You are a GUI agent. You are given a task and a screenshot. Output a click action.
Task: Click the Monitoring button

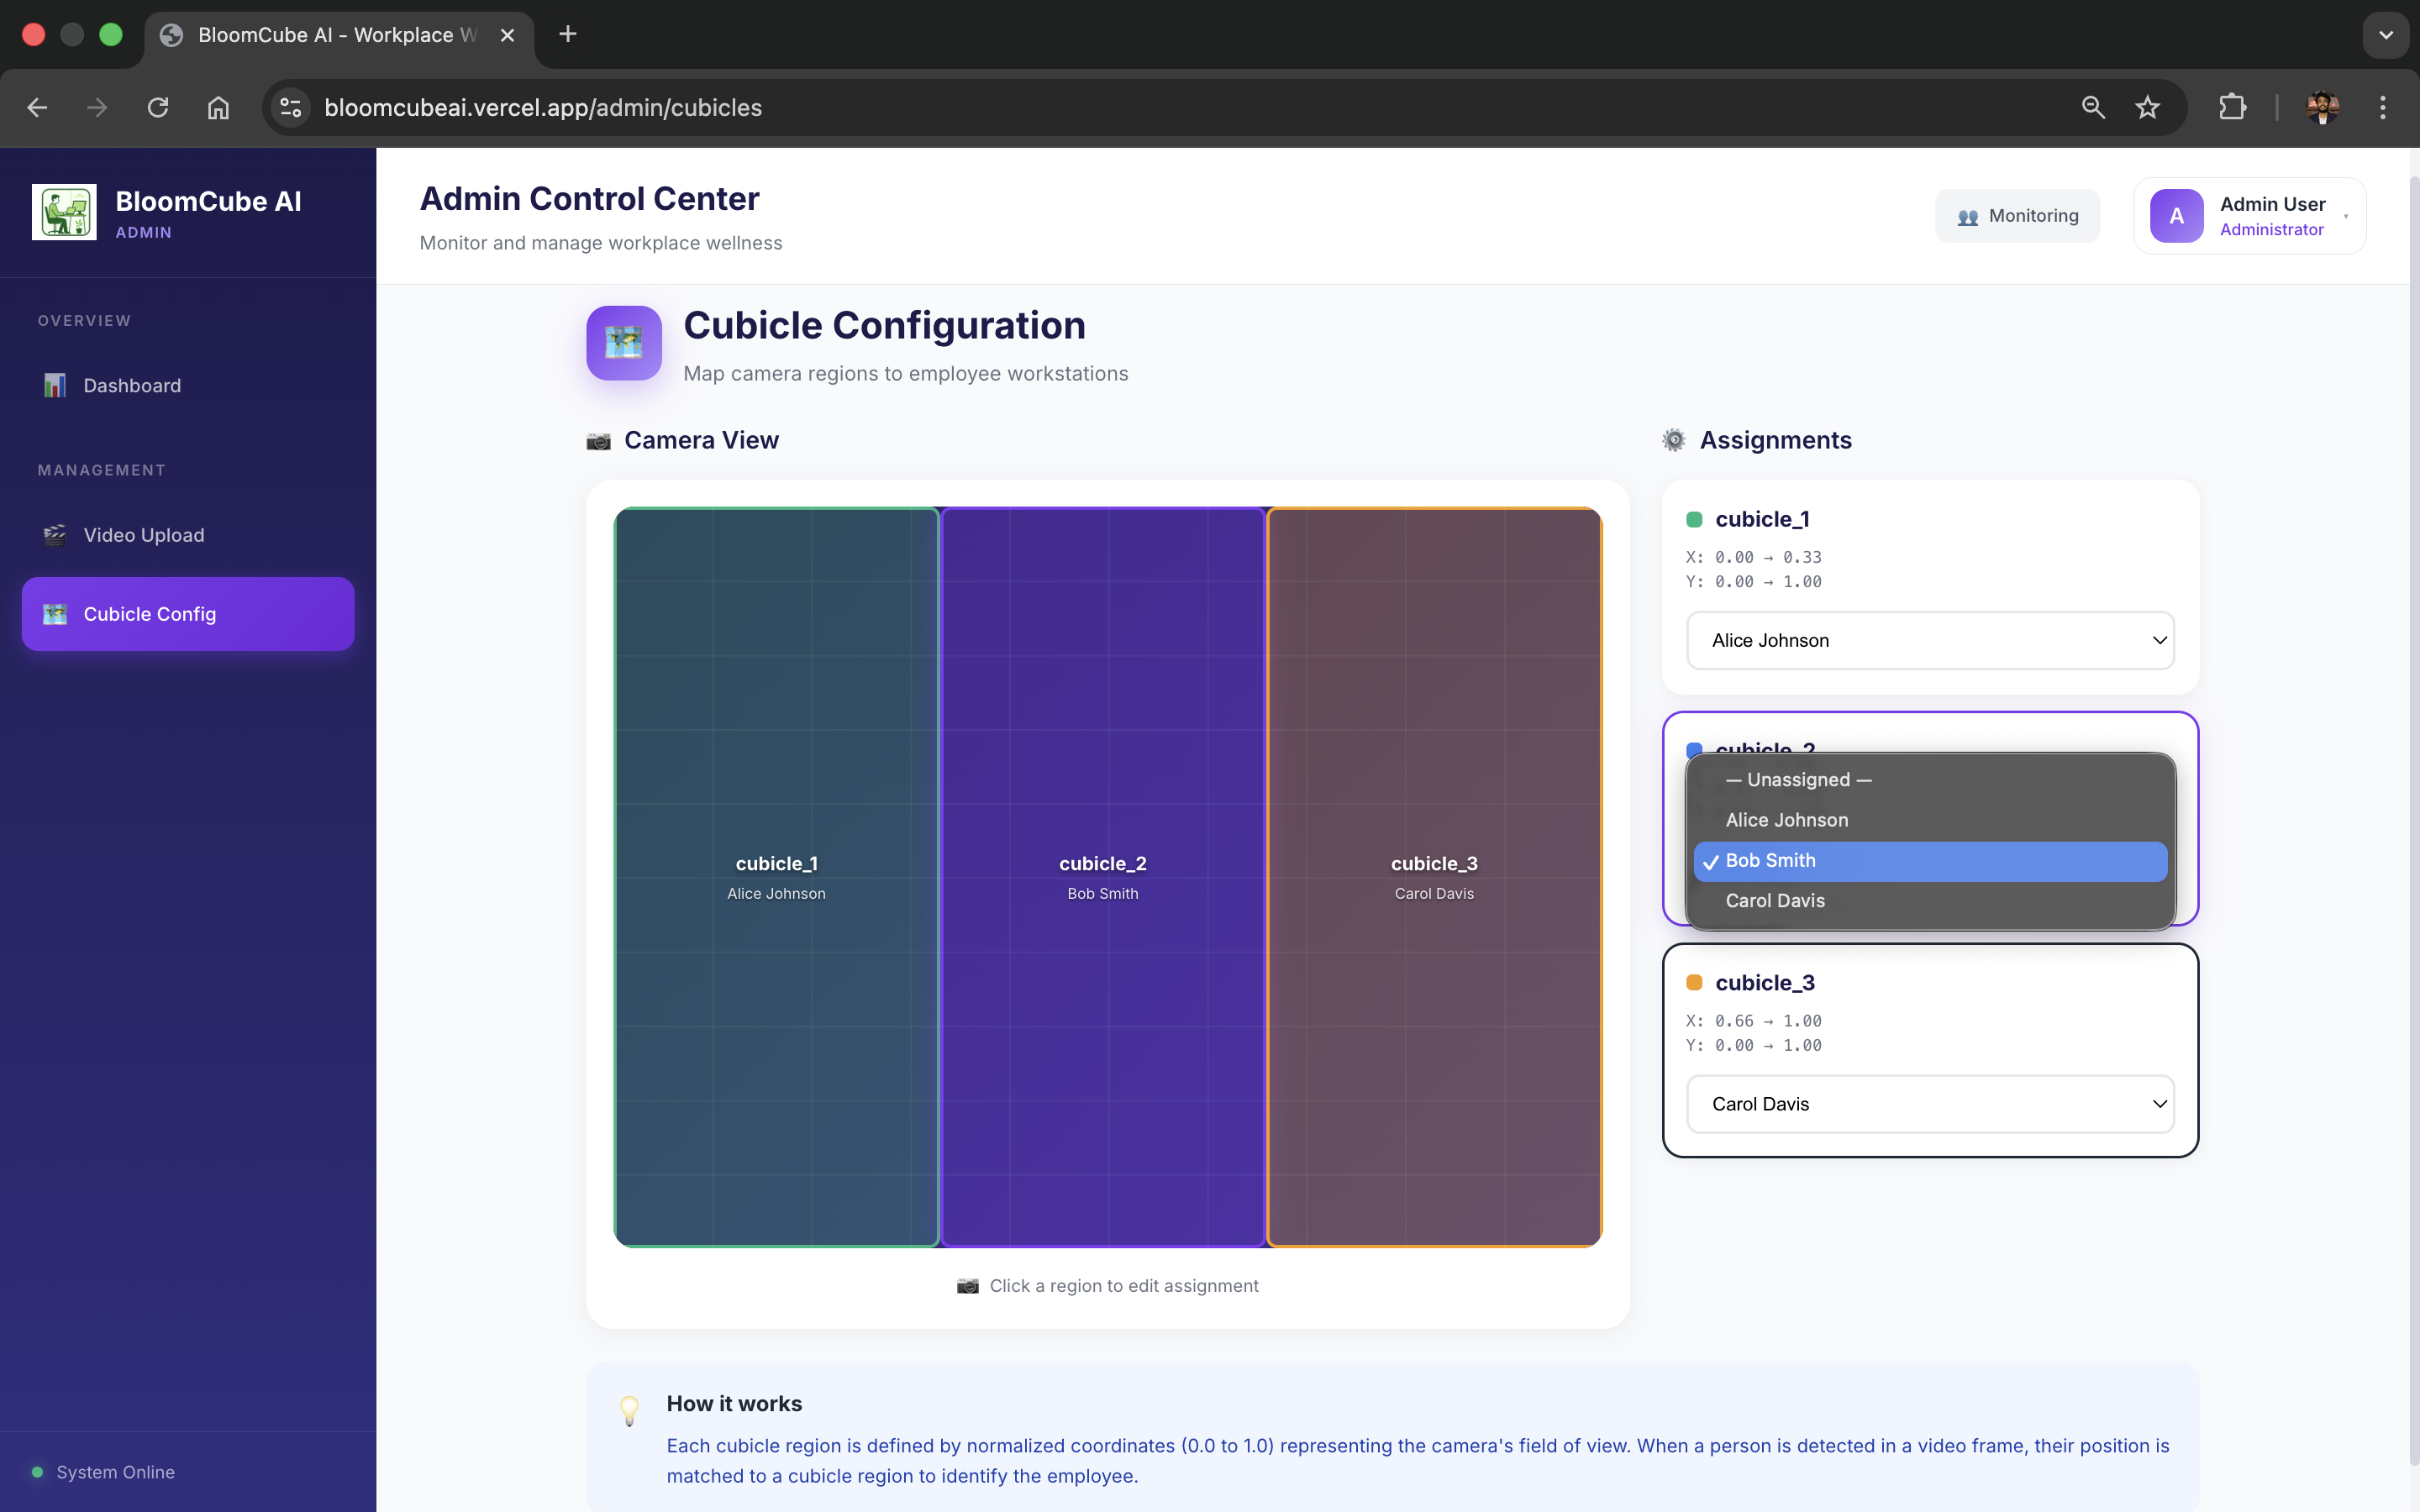tap(2017, 216)
